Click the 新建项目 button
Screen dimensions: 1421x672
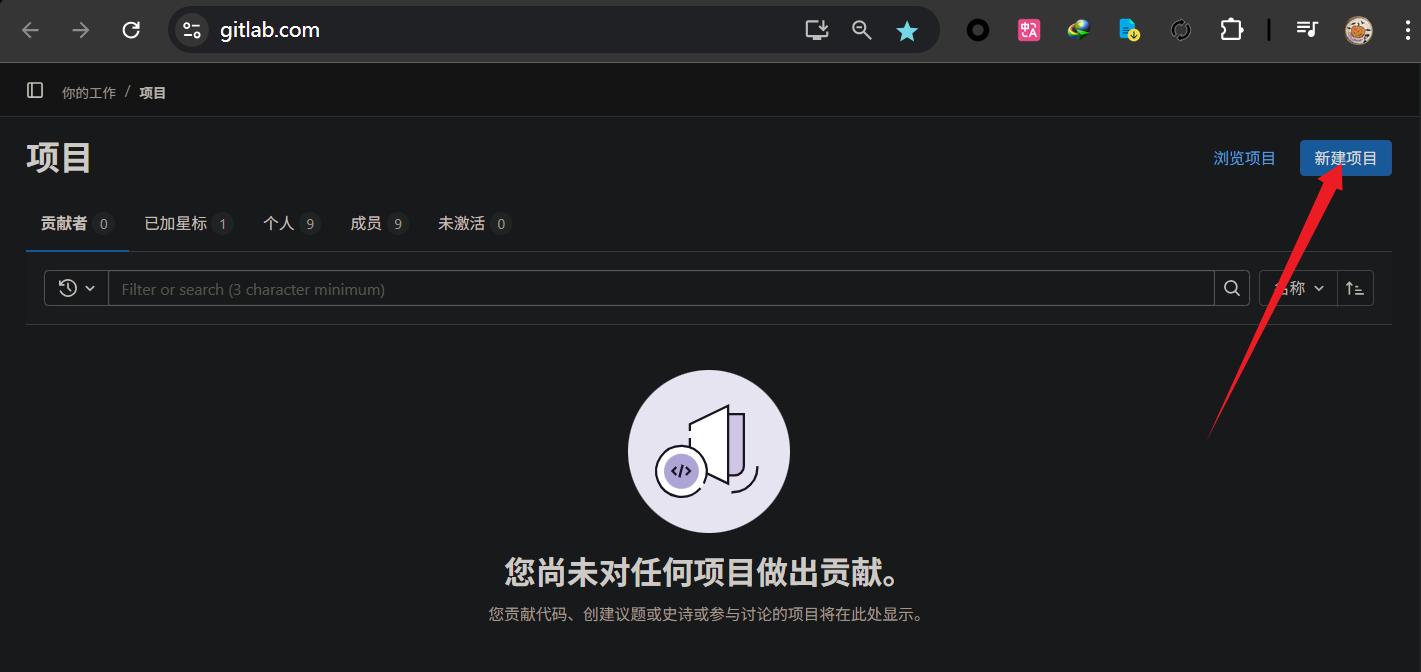coord(1346,158)
